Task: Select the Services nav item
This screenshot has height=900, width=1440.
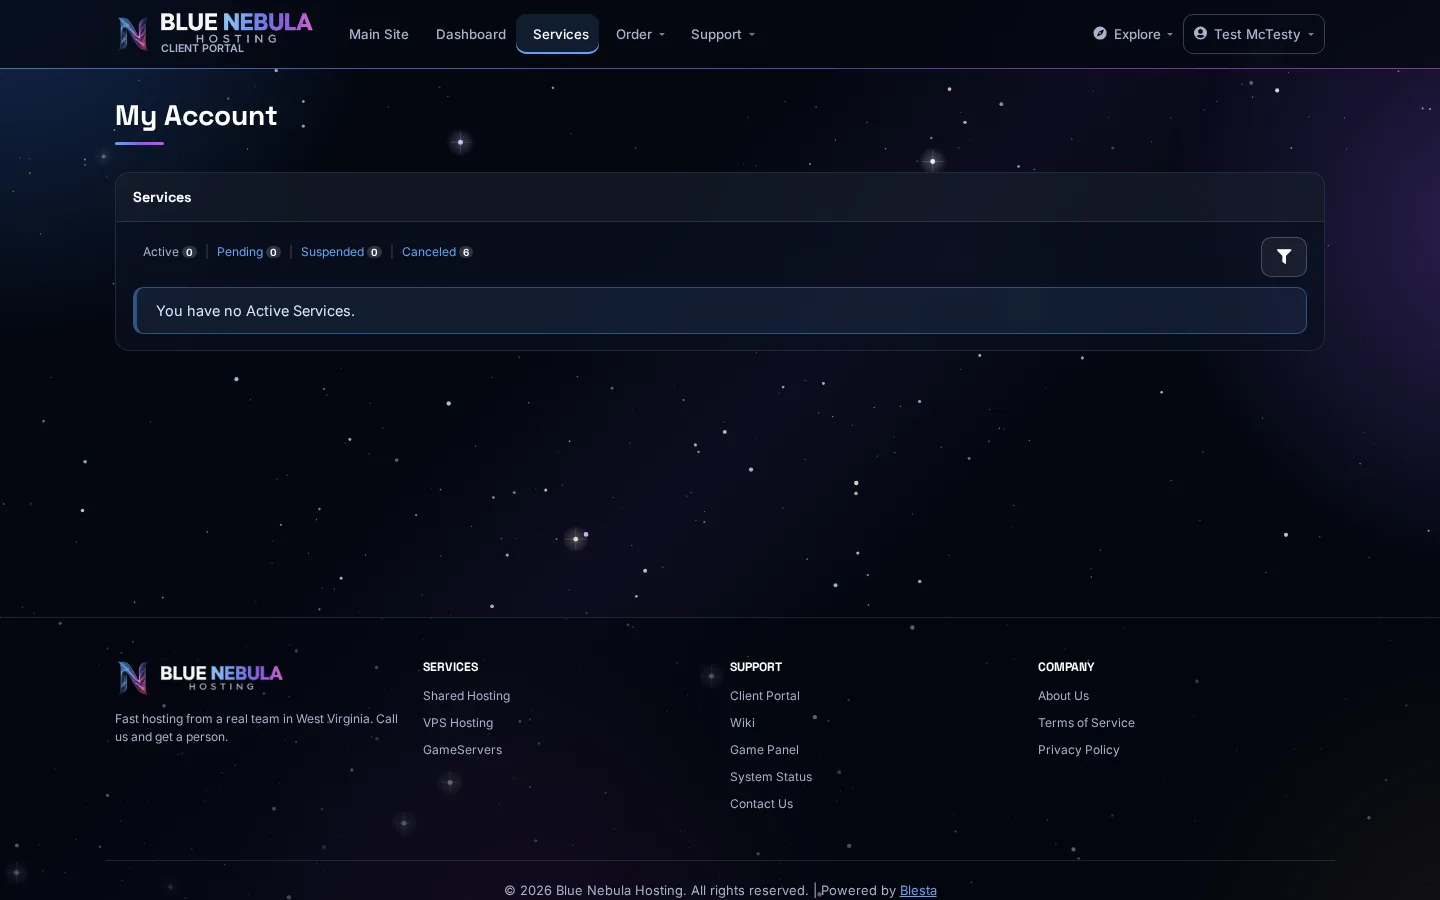Action: click(558, 34)
